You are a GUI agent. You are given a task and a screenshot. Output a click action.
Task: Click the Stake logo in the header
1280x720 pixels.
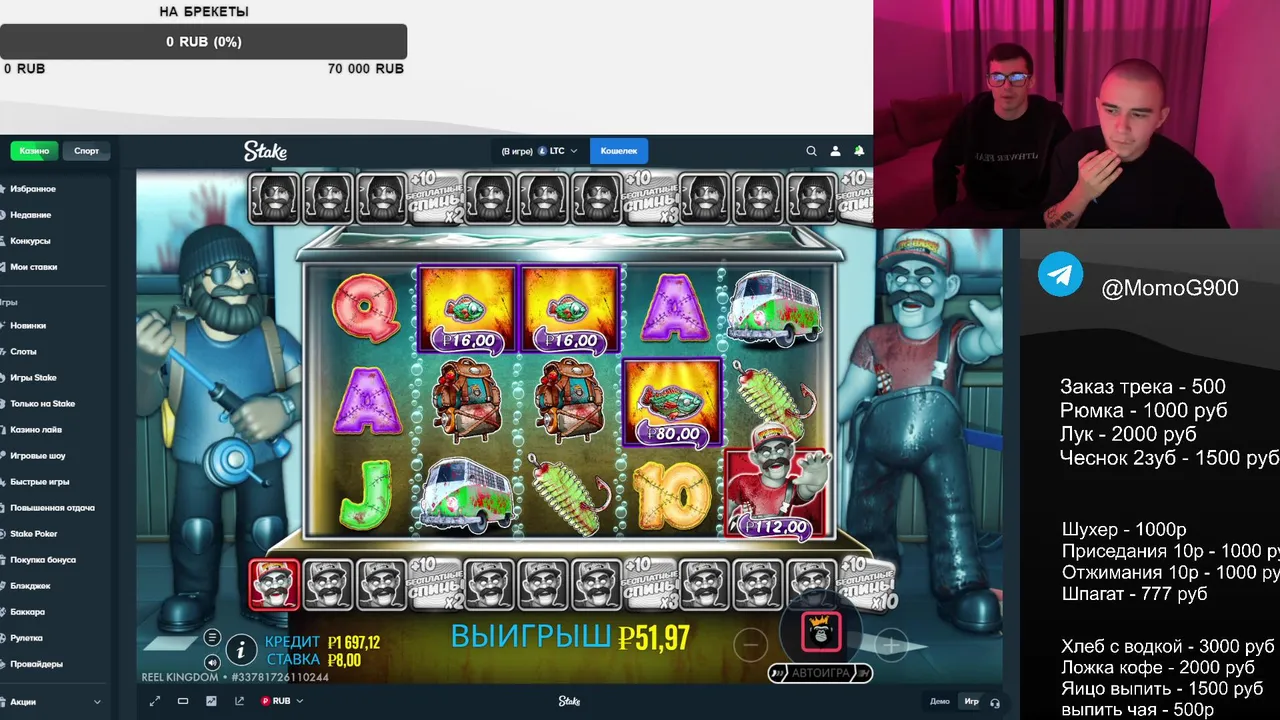(265, 151)
